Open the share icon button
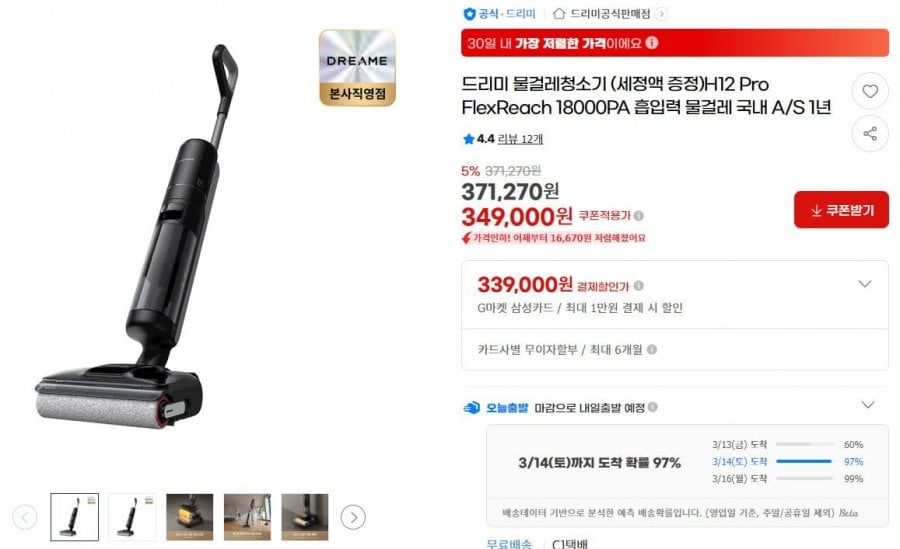This screenshot has width=900, height=549. (x=870, y=134)
